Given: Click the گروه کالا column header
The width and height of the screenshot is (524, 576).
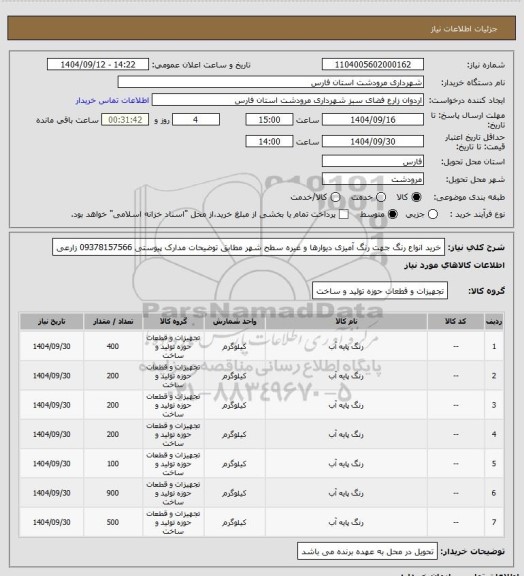Looking at the screenshot, I should pyautogui.click(x=173, y=321).
